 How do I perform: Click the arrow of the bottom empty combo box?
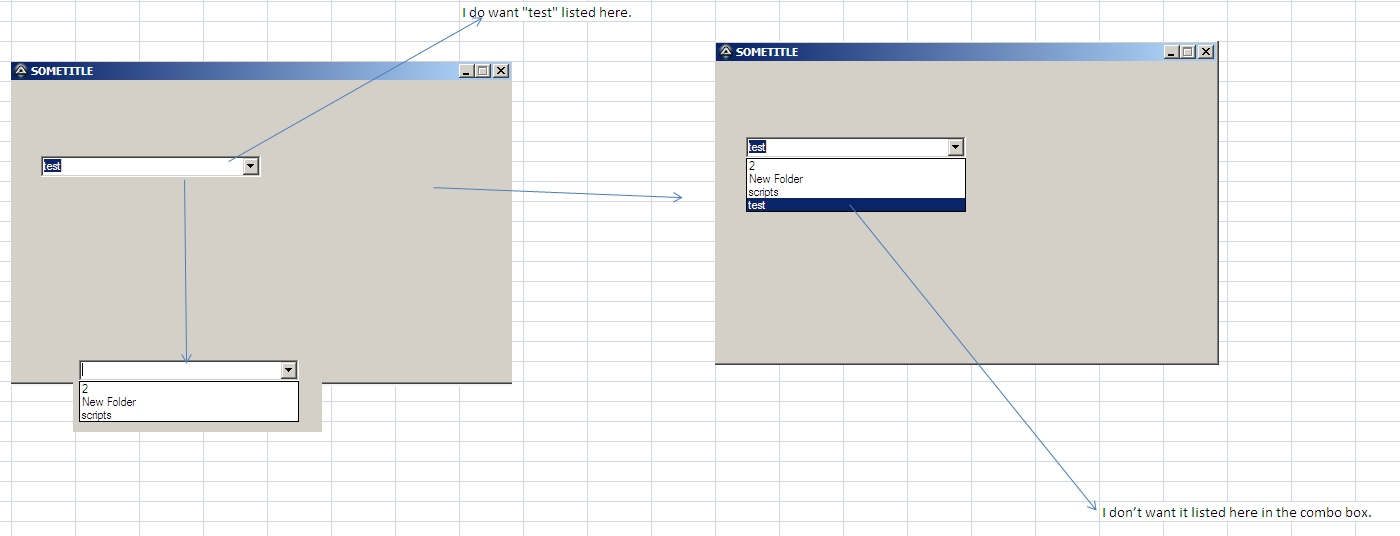pos(289,370)
